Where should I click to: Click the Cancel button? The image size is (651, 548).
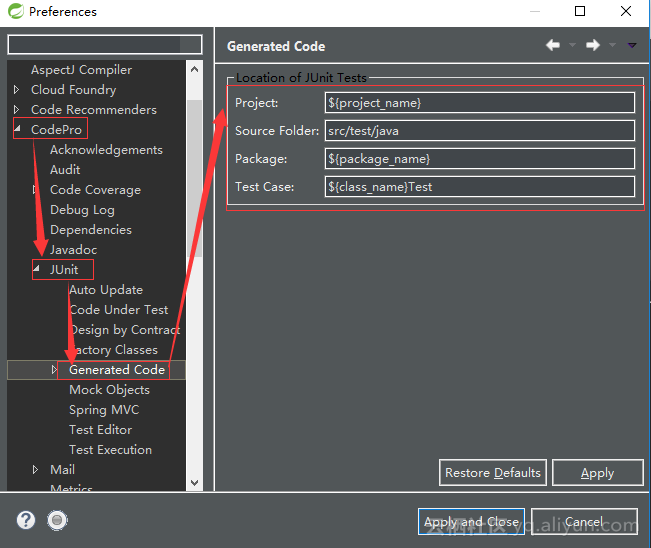click(x=584, y=521)
